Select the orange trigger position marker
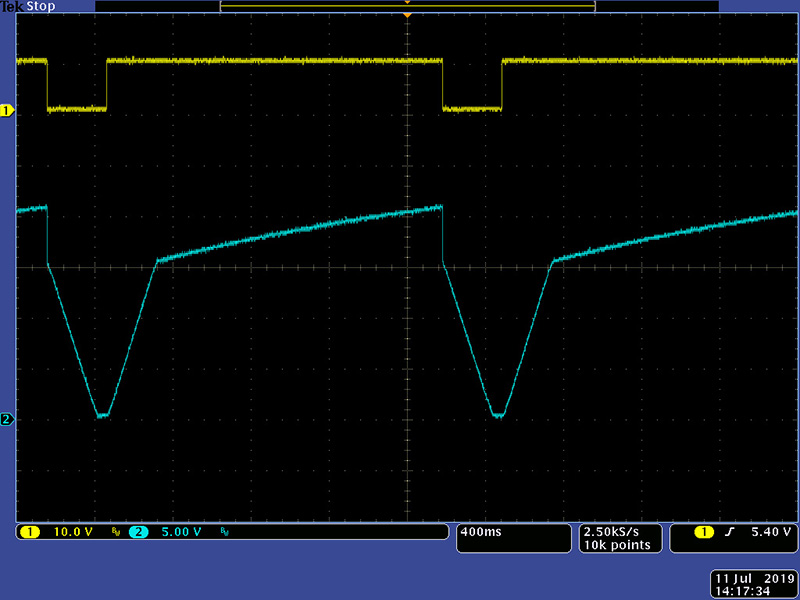Screen dimensions: 800x600 tap(407, 16)
